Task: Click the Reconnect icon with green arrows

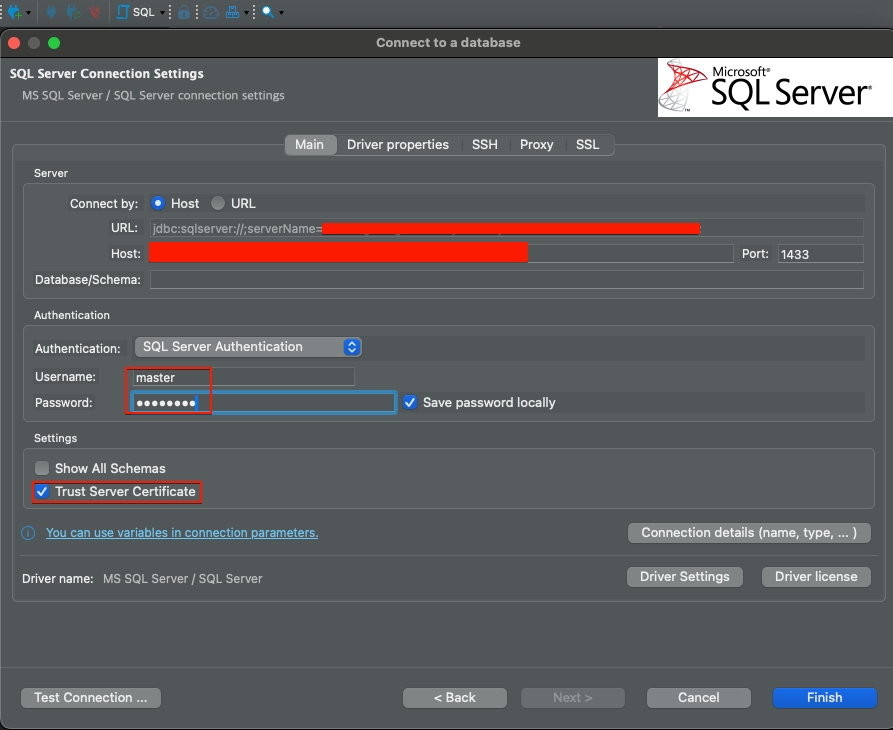Action: tap(73, 12)
